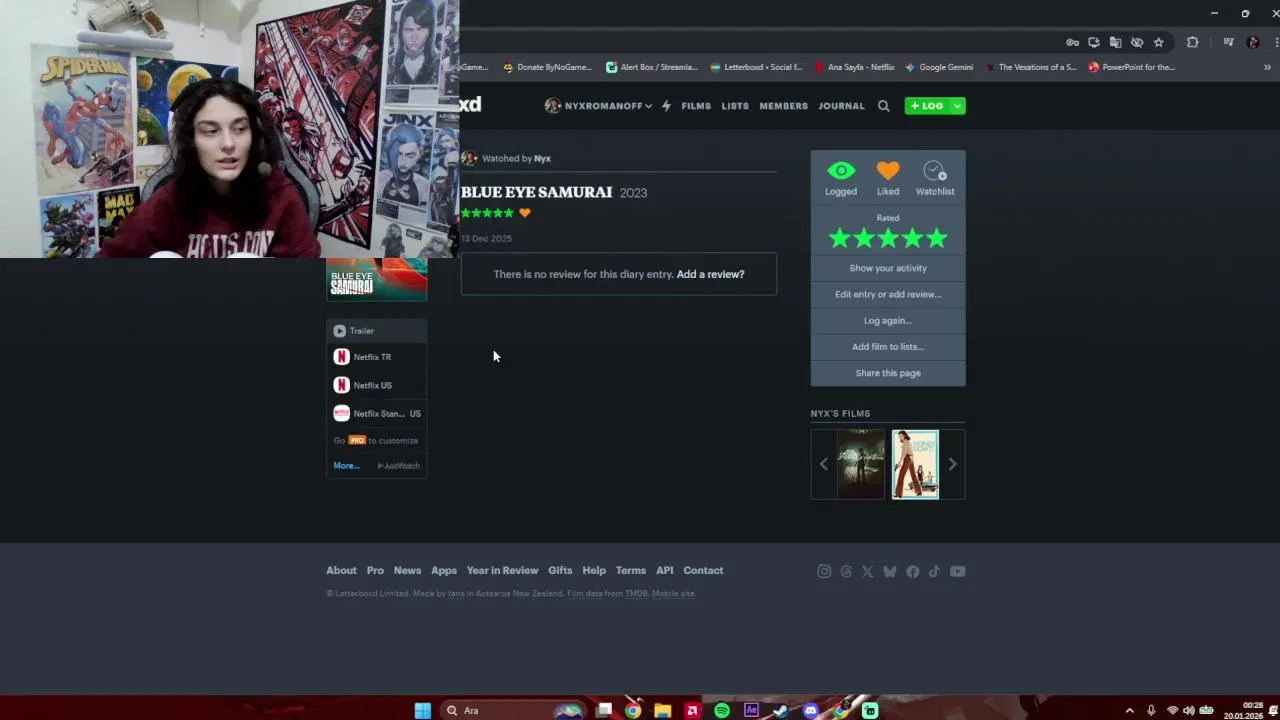
Task: Open the Year in Review footer link
Action: click(x=502, y=570)
